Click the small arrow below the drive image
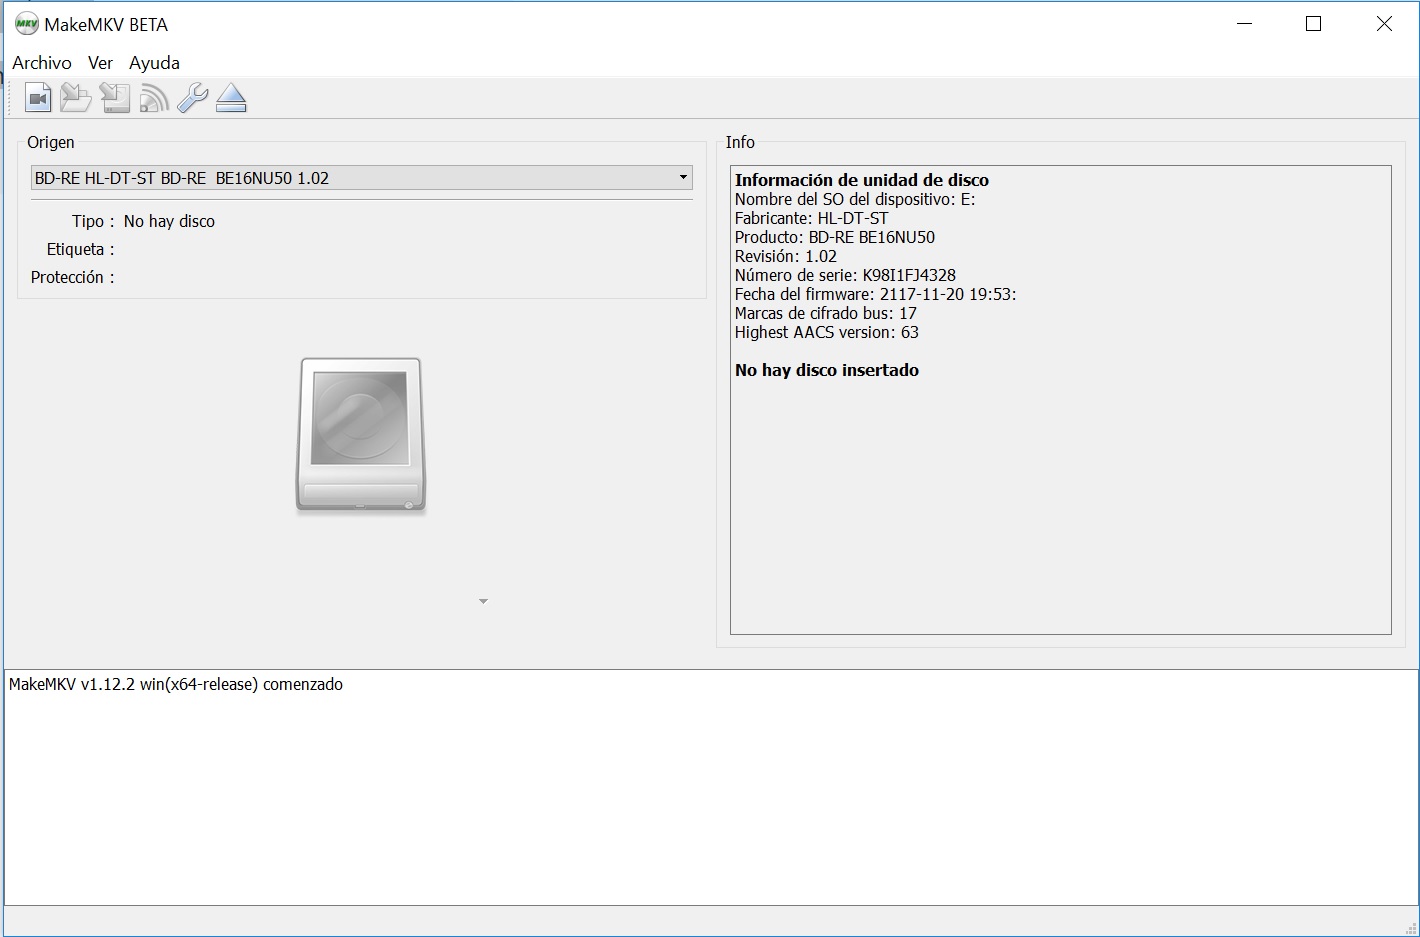Screen dimensions: 1420x937 [x=483, y=601]
